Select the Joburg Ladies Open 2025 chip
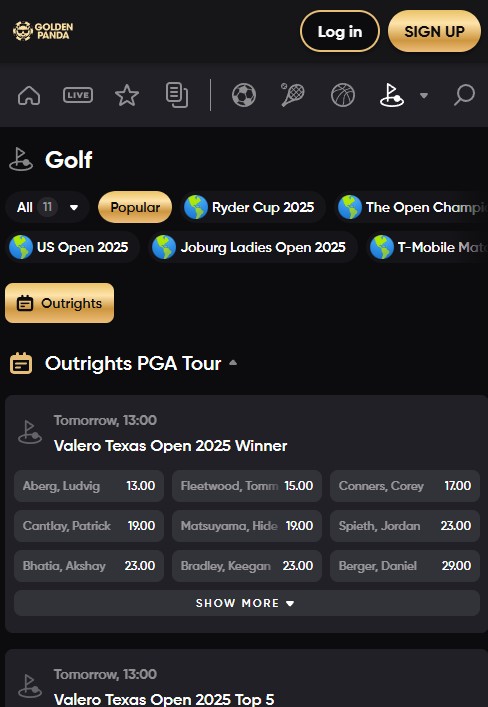 click(253, 247)
